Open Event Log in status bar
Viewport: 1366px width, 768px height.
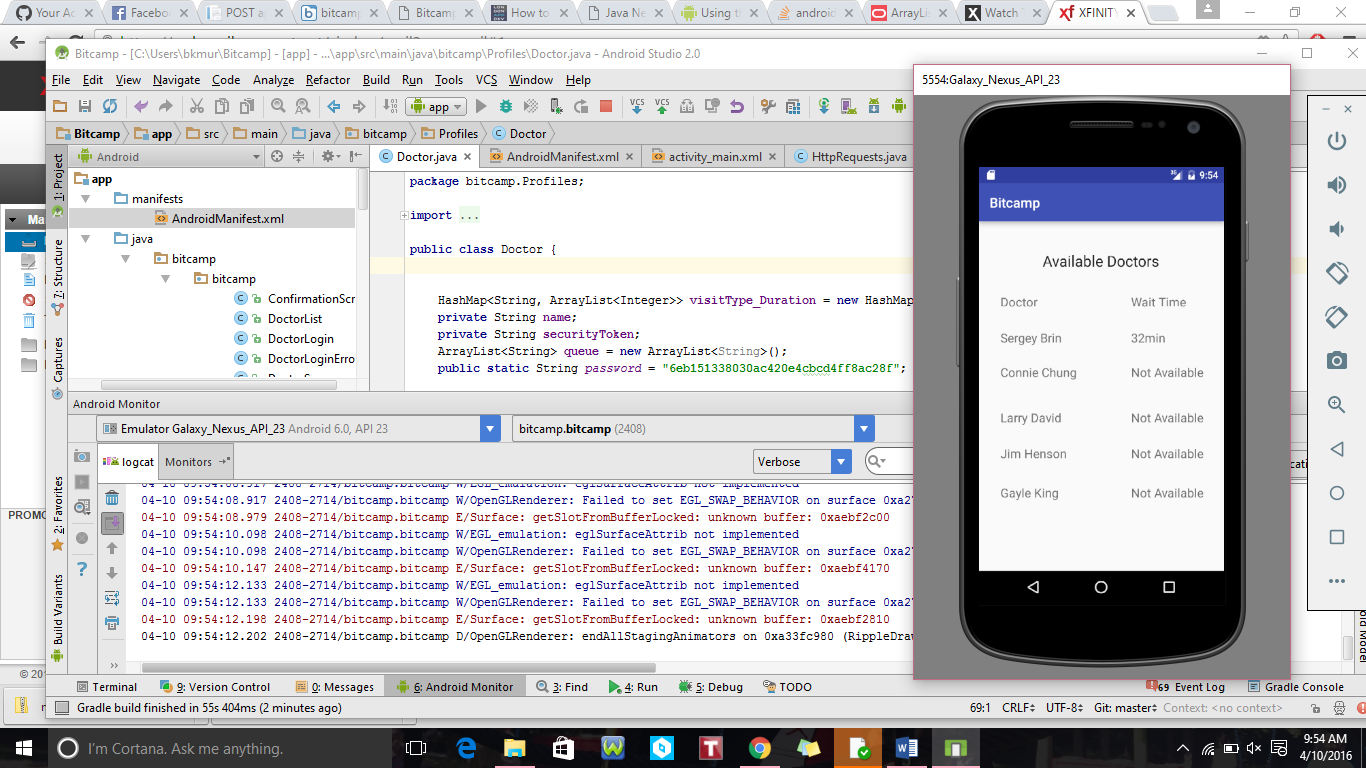point(1185,687)
